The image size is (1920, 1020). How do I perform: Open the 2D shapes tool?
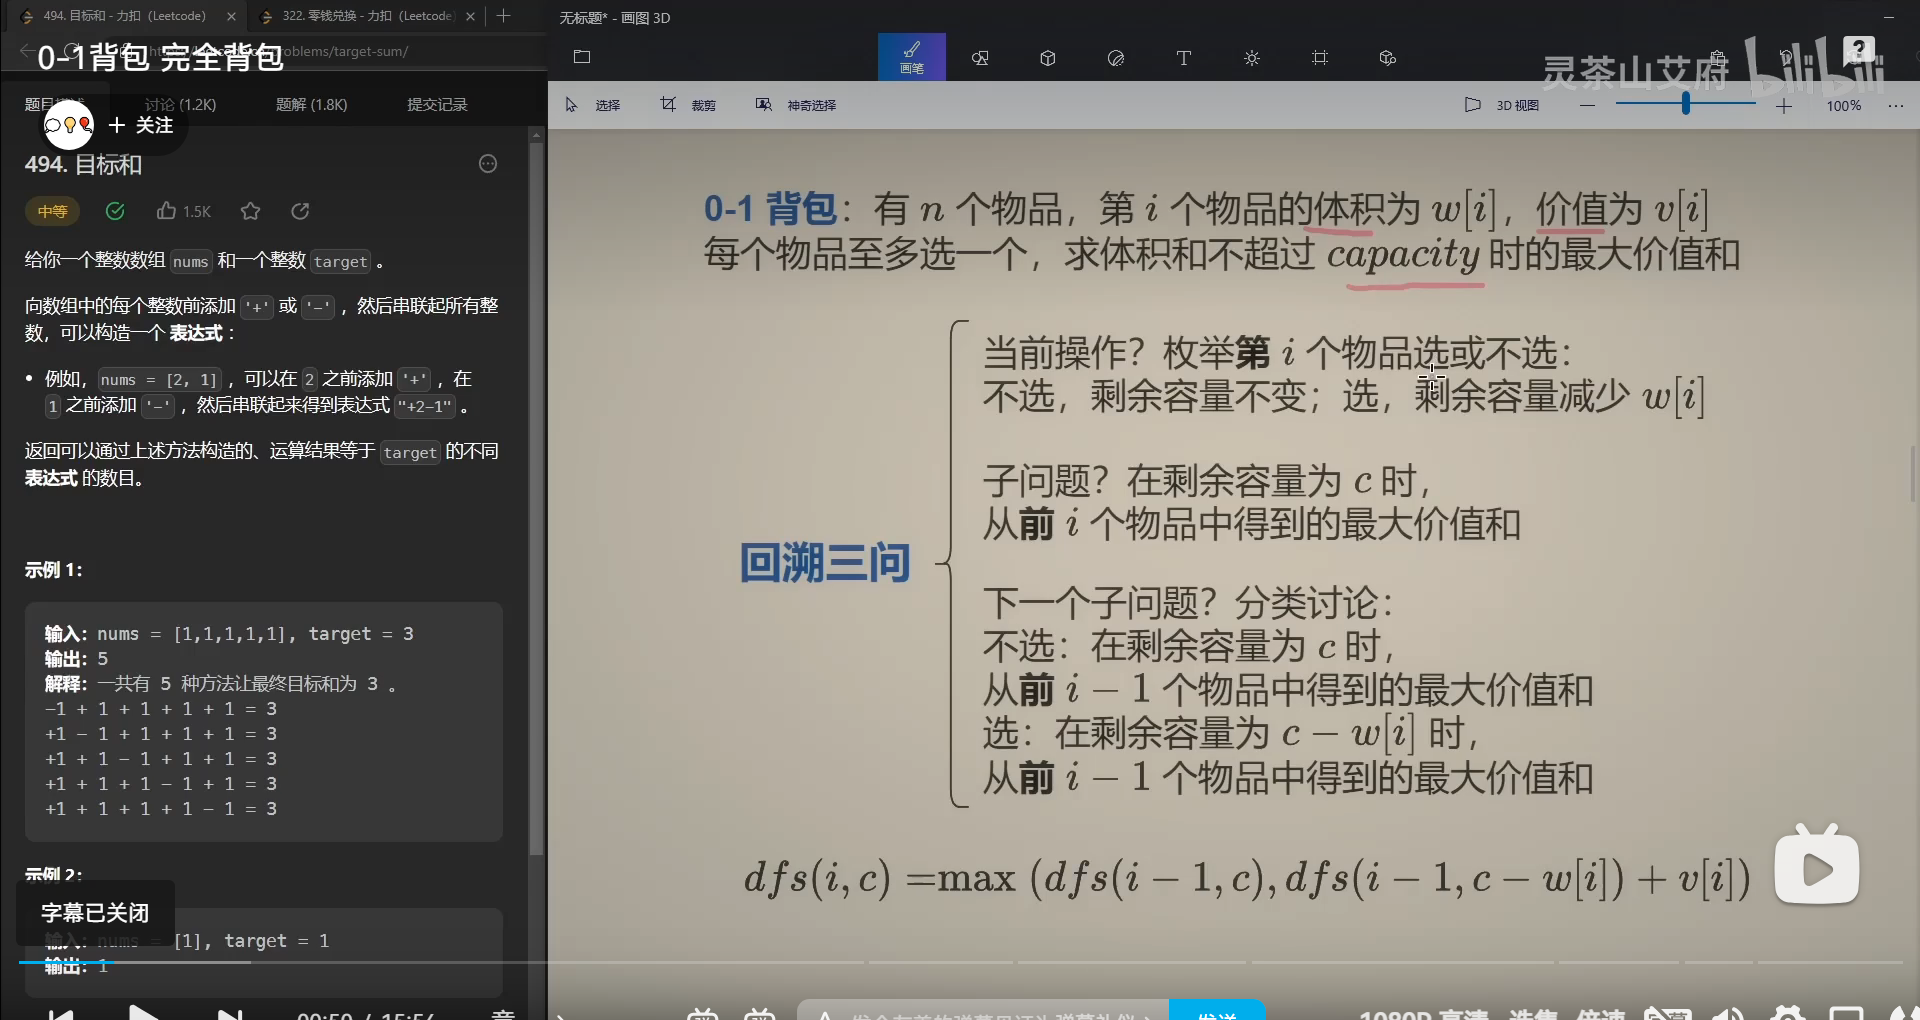tap(980, 58)
